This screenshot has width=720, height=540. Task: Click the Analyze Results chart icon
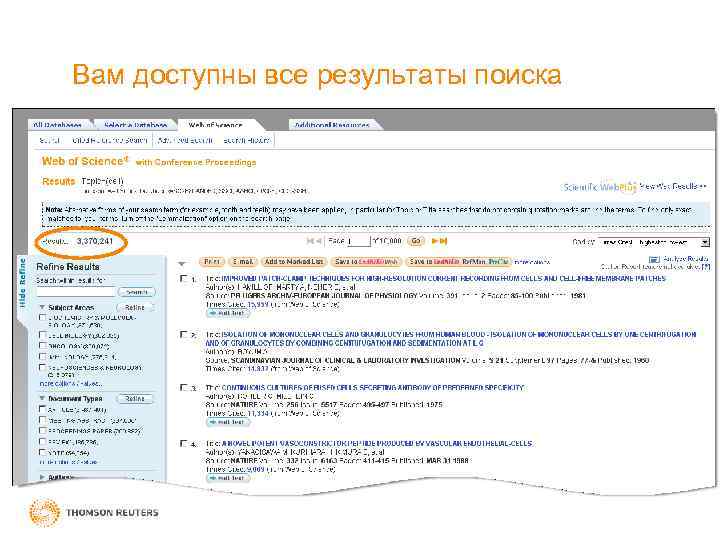(654, 259)
